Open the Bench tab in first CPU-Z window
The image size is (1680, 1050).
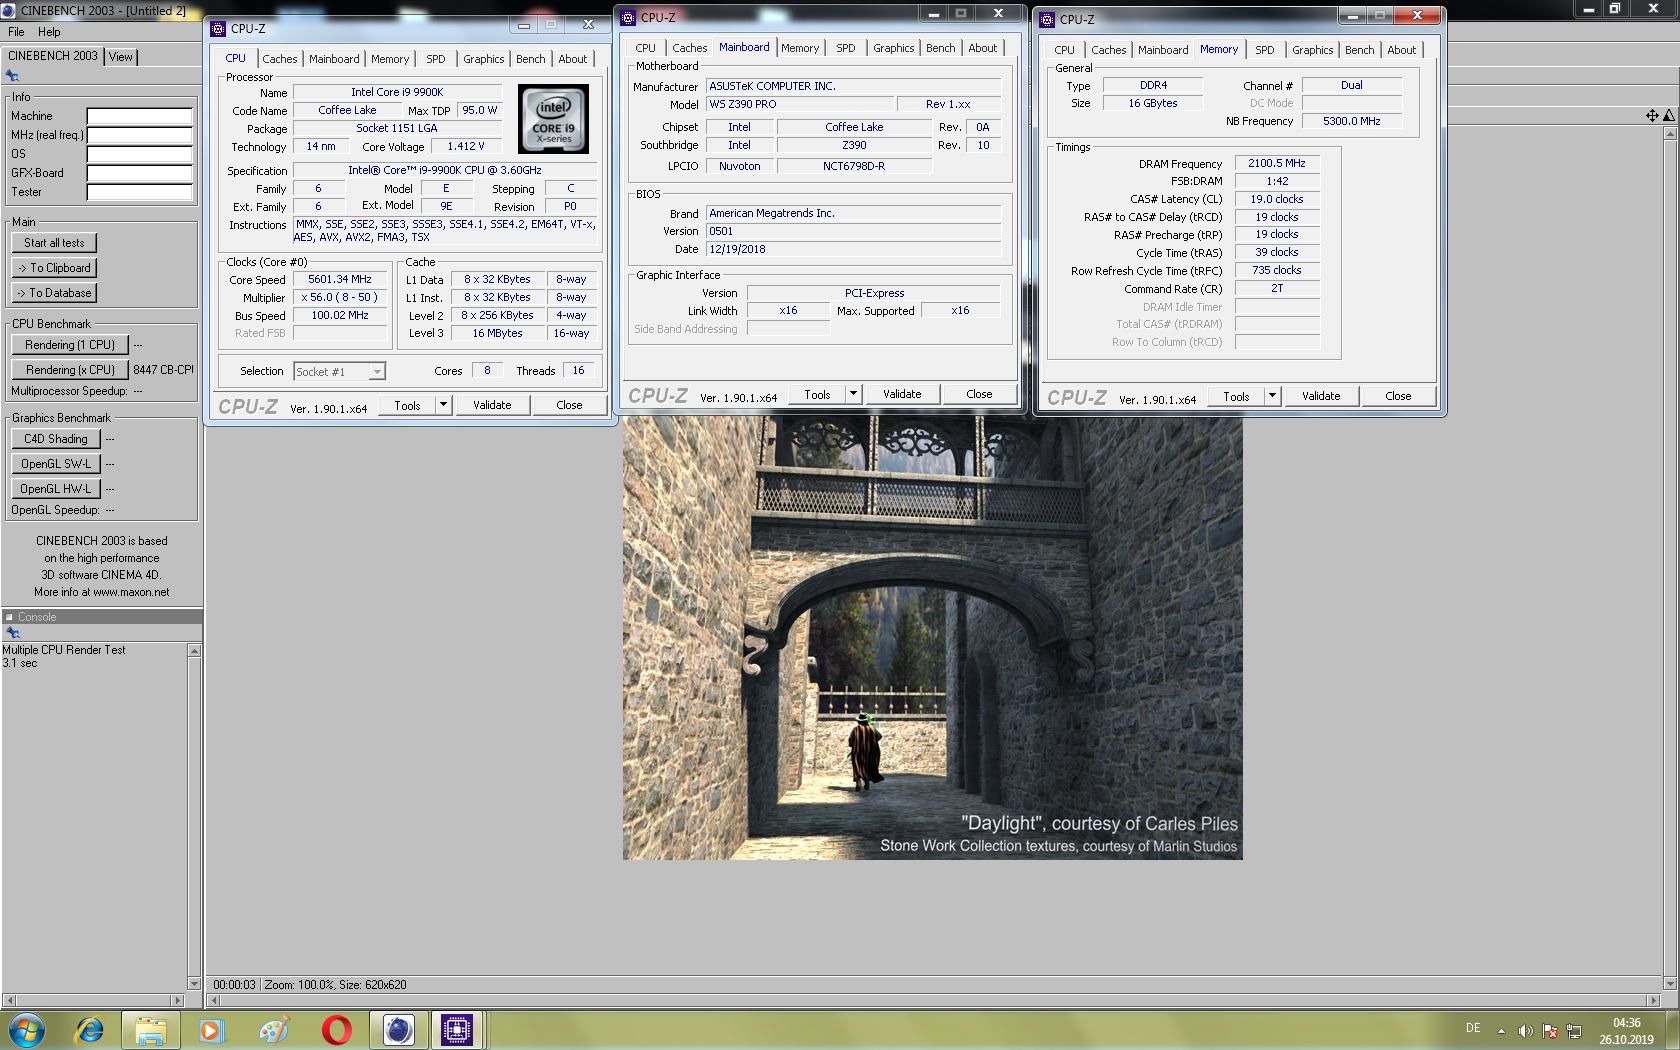coord(531,59)
